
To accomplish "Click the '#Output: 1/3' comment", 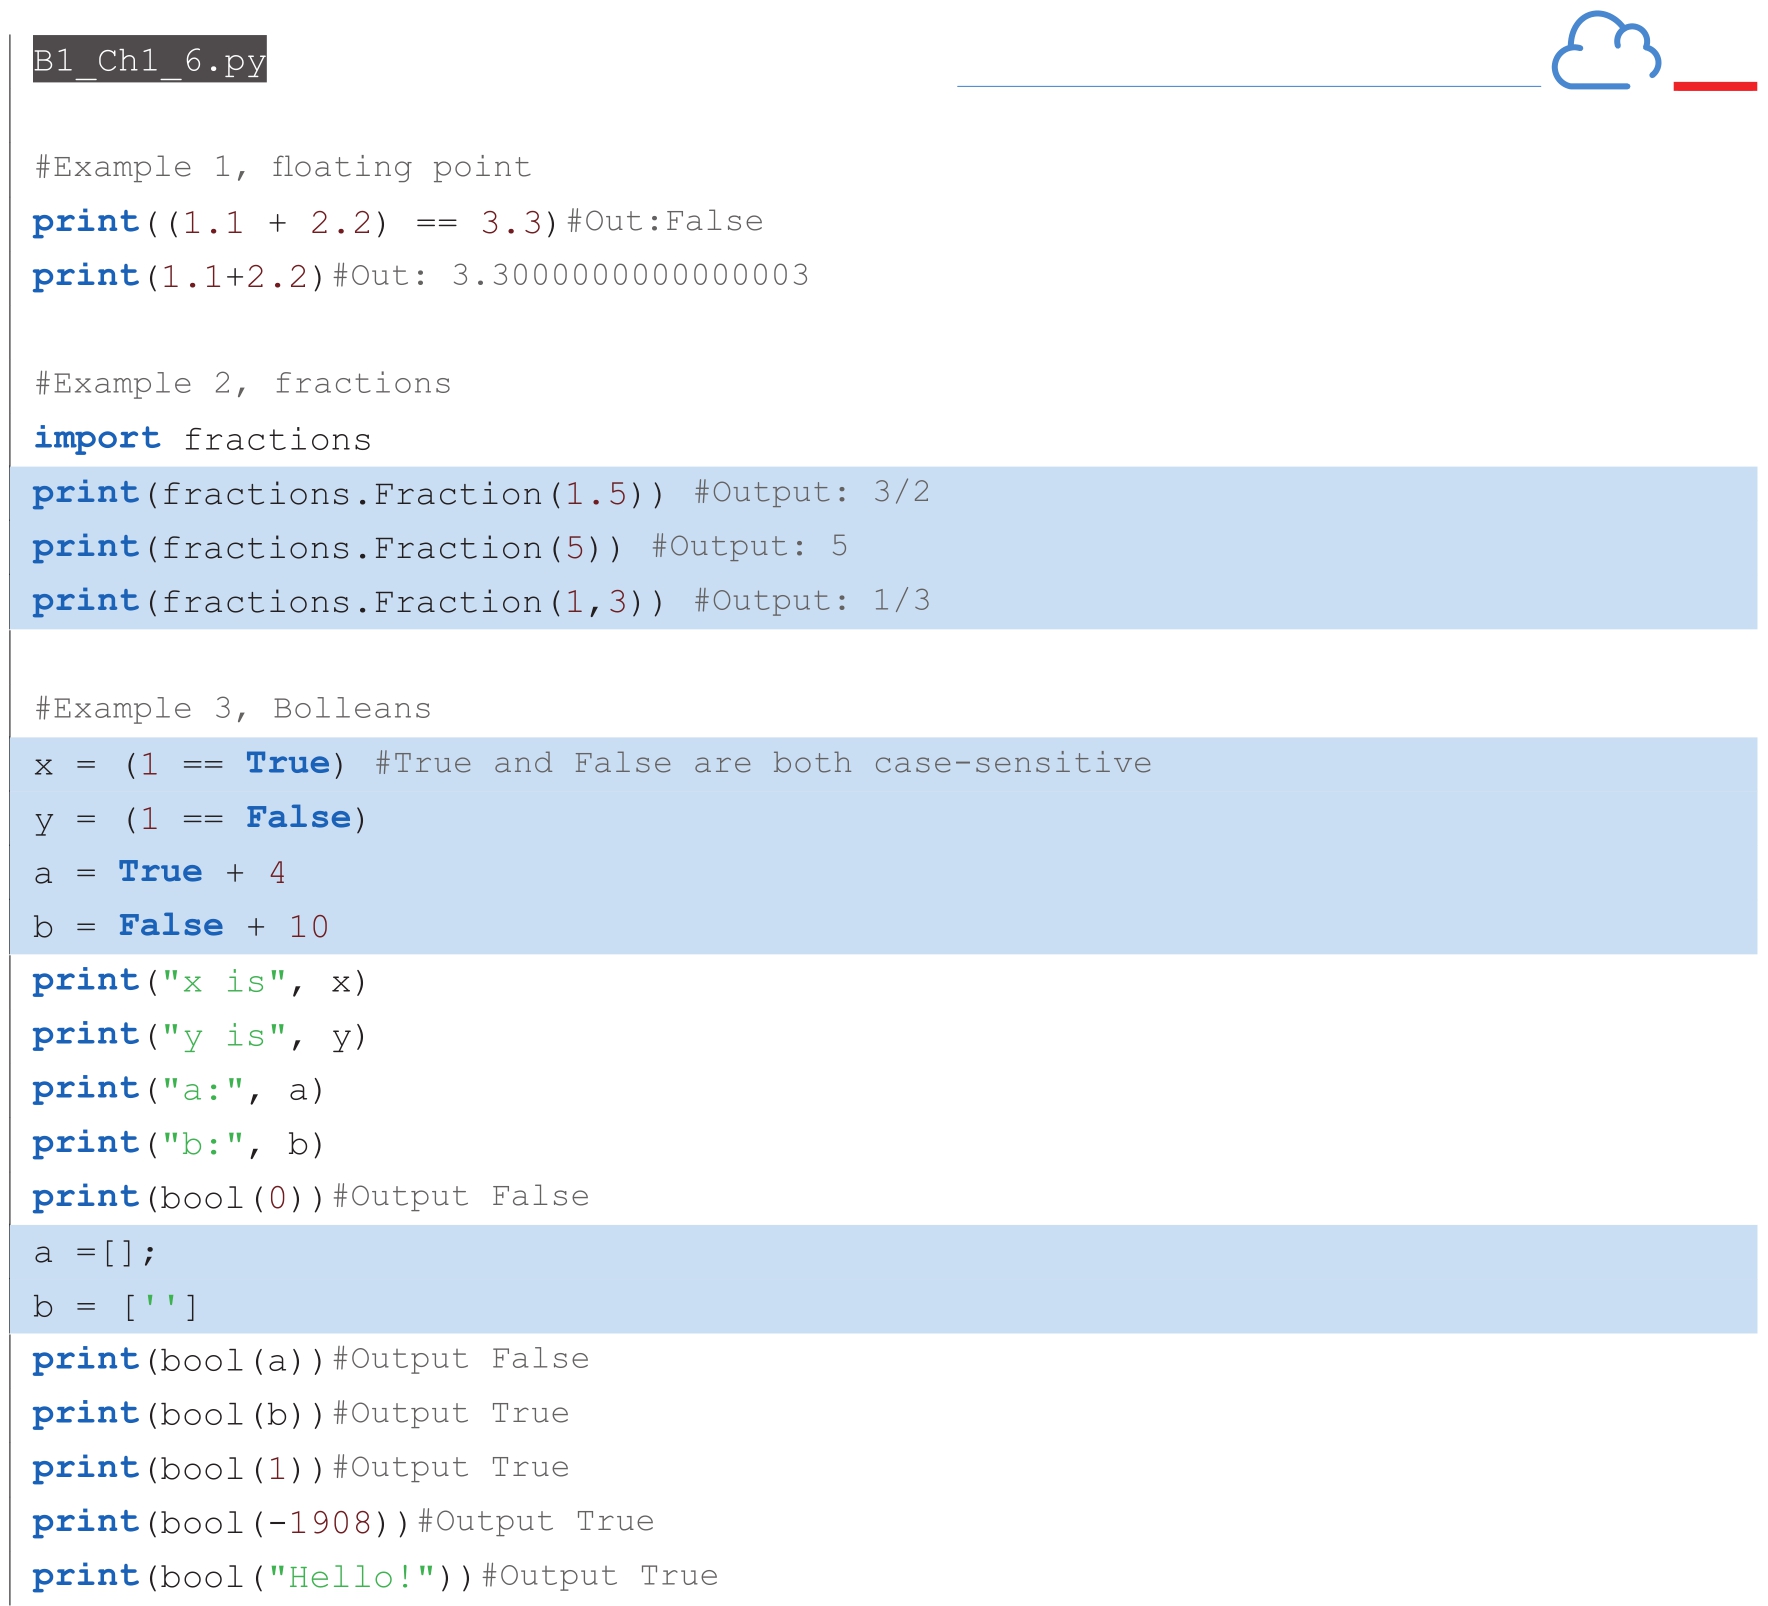I will coord(812,601).
